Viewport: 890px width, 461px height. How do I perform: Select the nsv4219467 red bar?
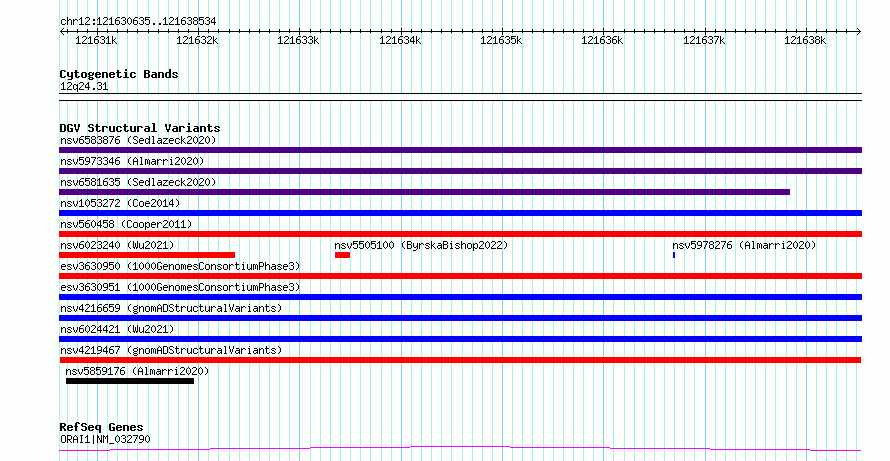(460, 360)
